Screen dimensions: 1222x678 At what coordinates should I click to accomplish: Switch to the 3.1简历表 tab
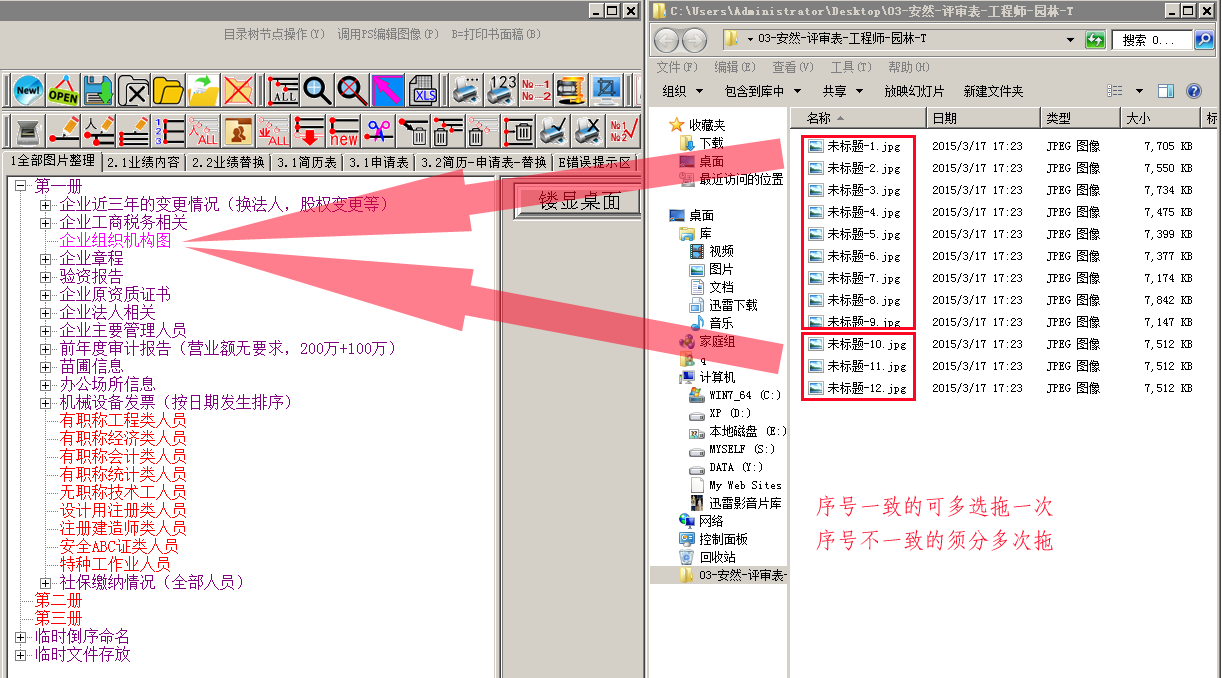(x=307, y=162)
